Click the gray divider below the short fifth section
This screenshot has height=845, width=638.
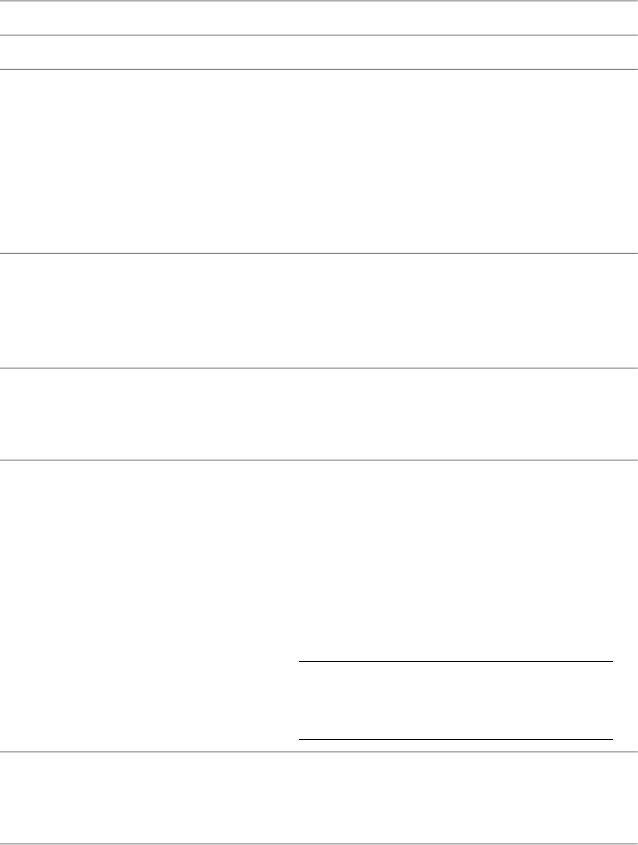(319, 460)
